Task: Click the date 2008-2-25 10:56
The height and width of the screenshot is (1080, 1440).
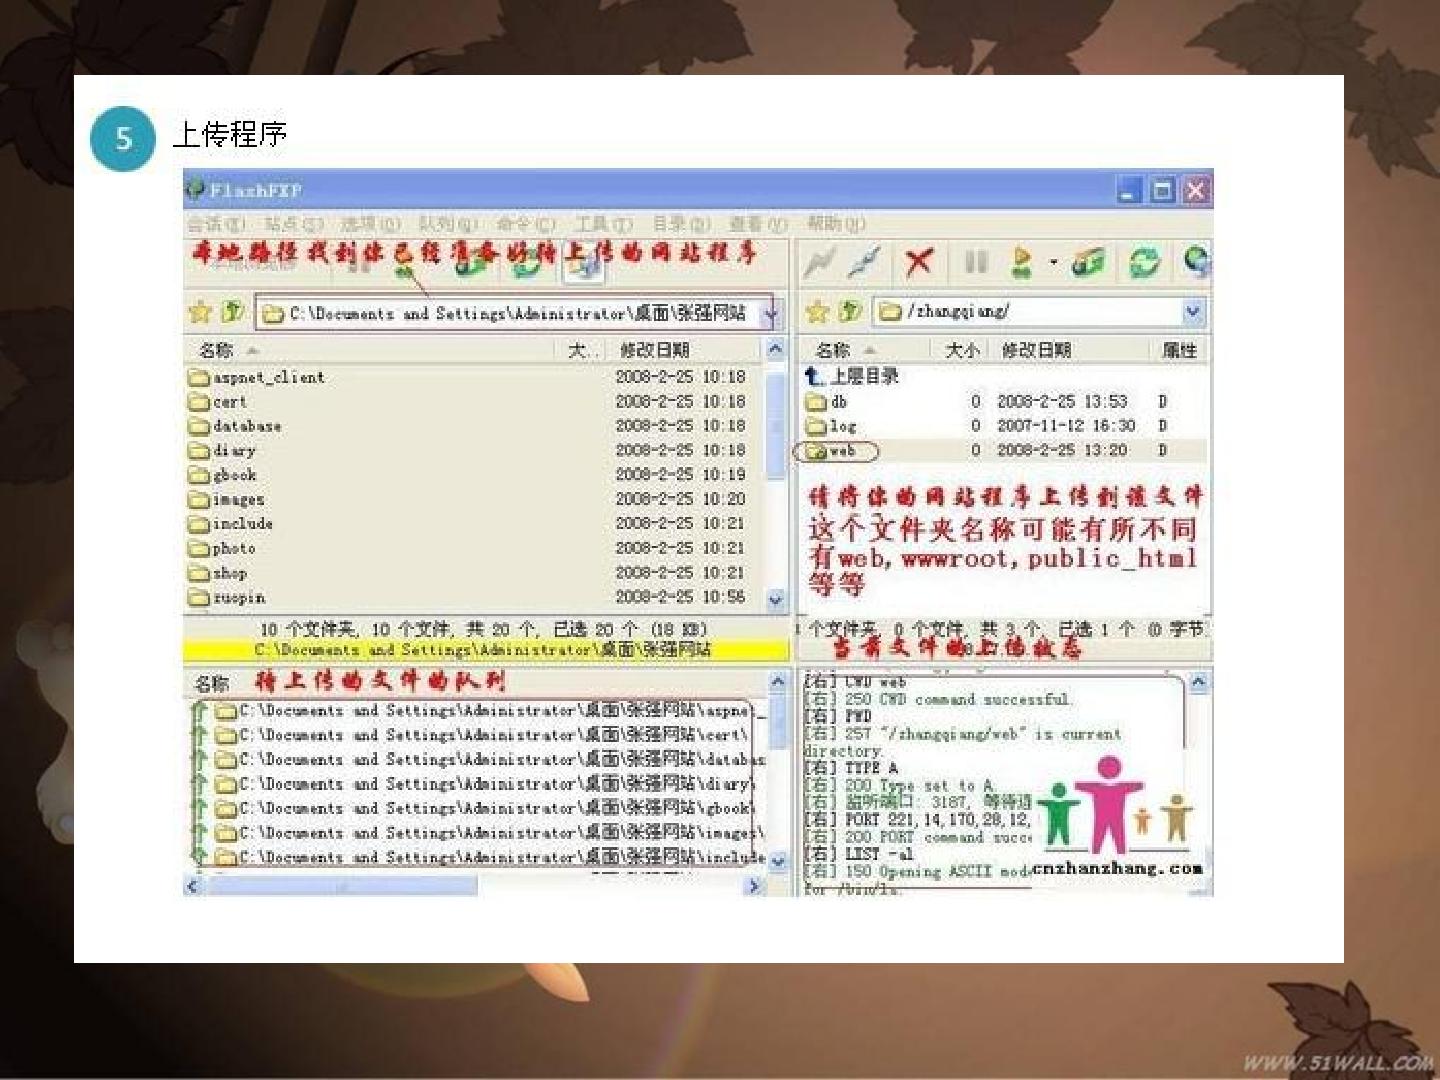Action: (680, 597)
